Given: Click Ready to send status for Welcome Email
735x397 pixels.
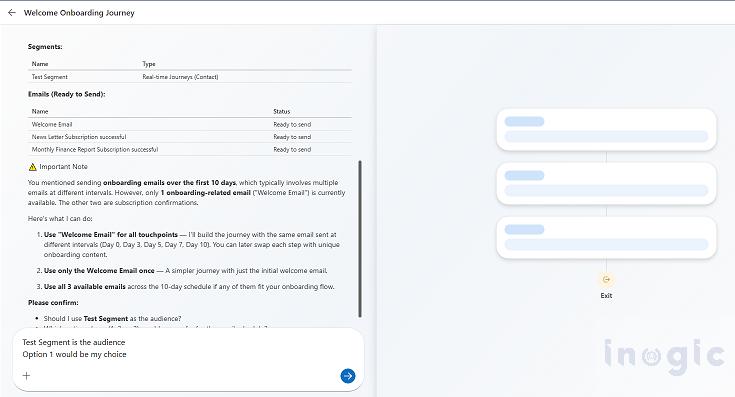Looking at the screenshot, I should click(x=292, y=124).
